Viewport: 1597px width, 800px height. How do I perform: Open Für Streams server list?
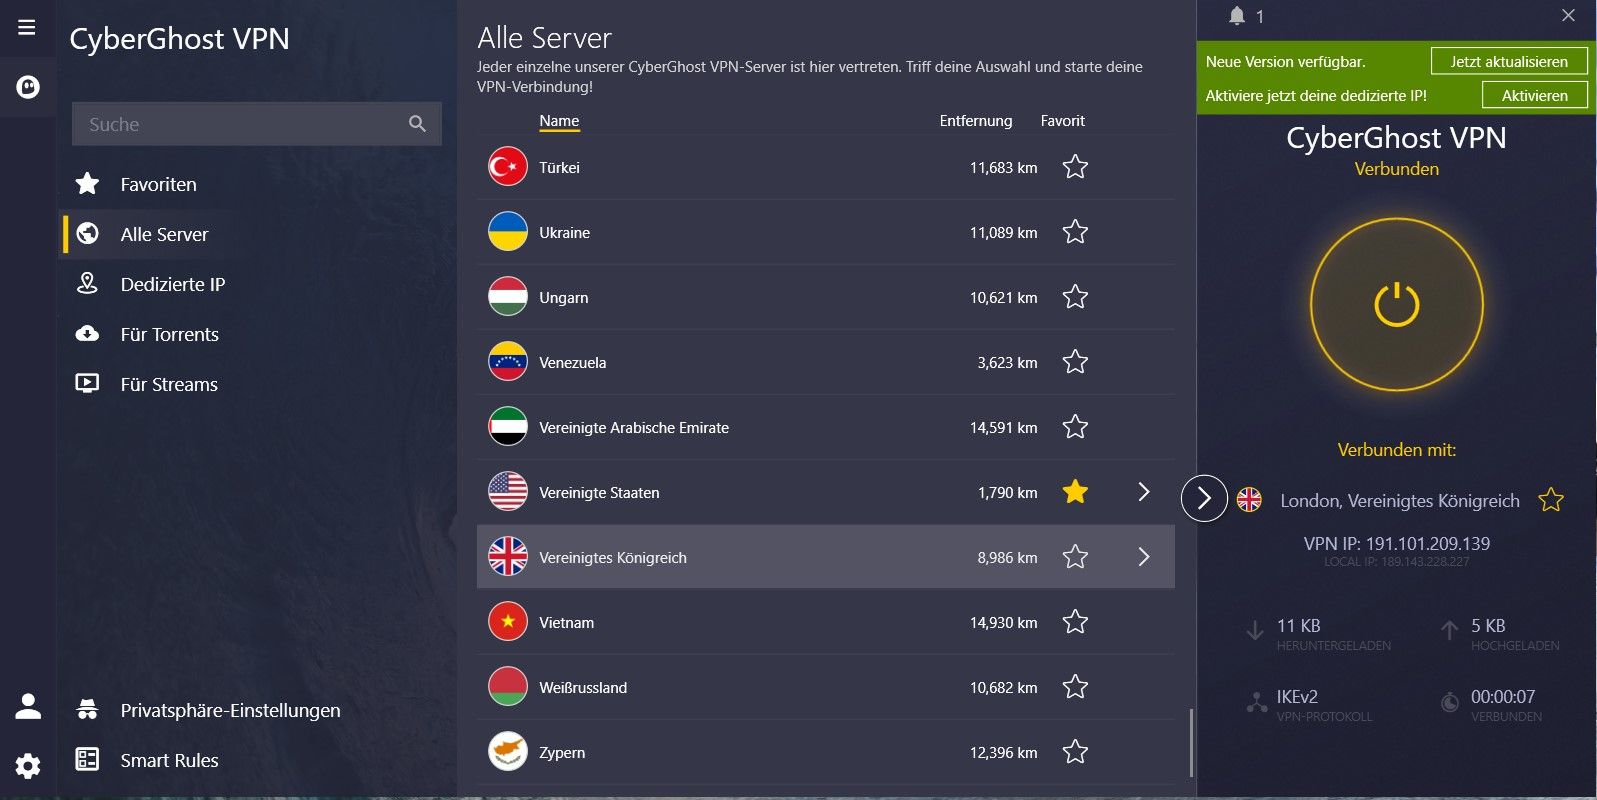point(169,384)
